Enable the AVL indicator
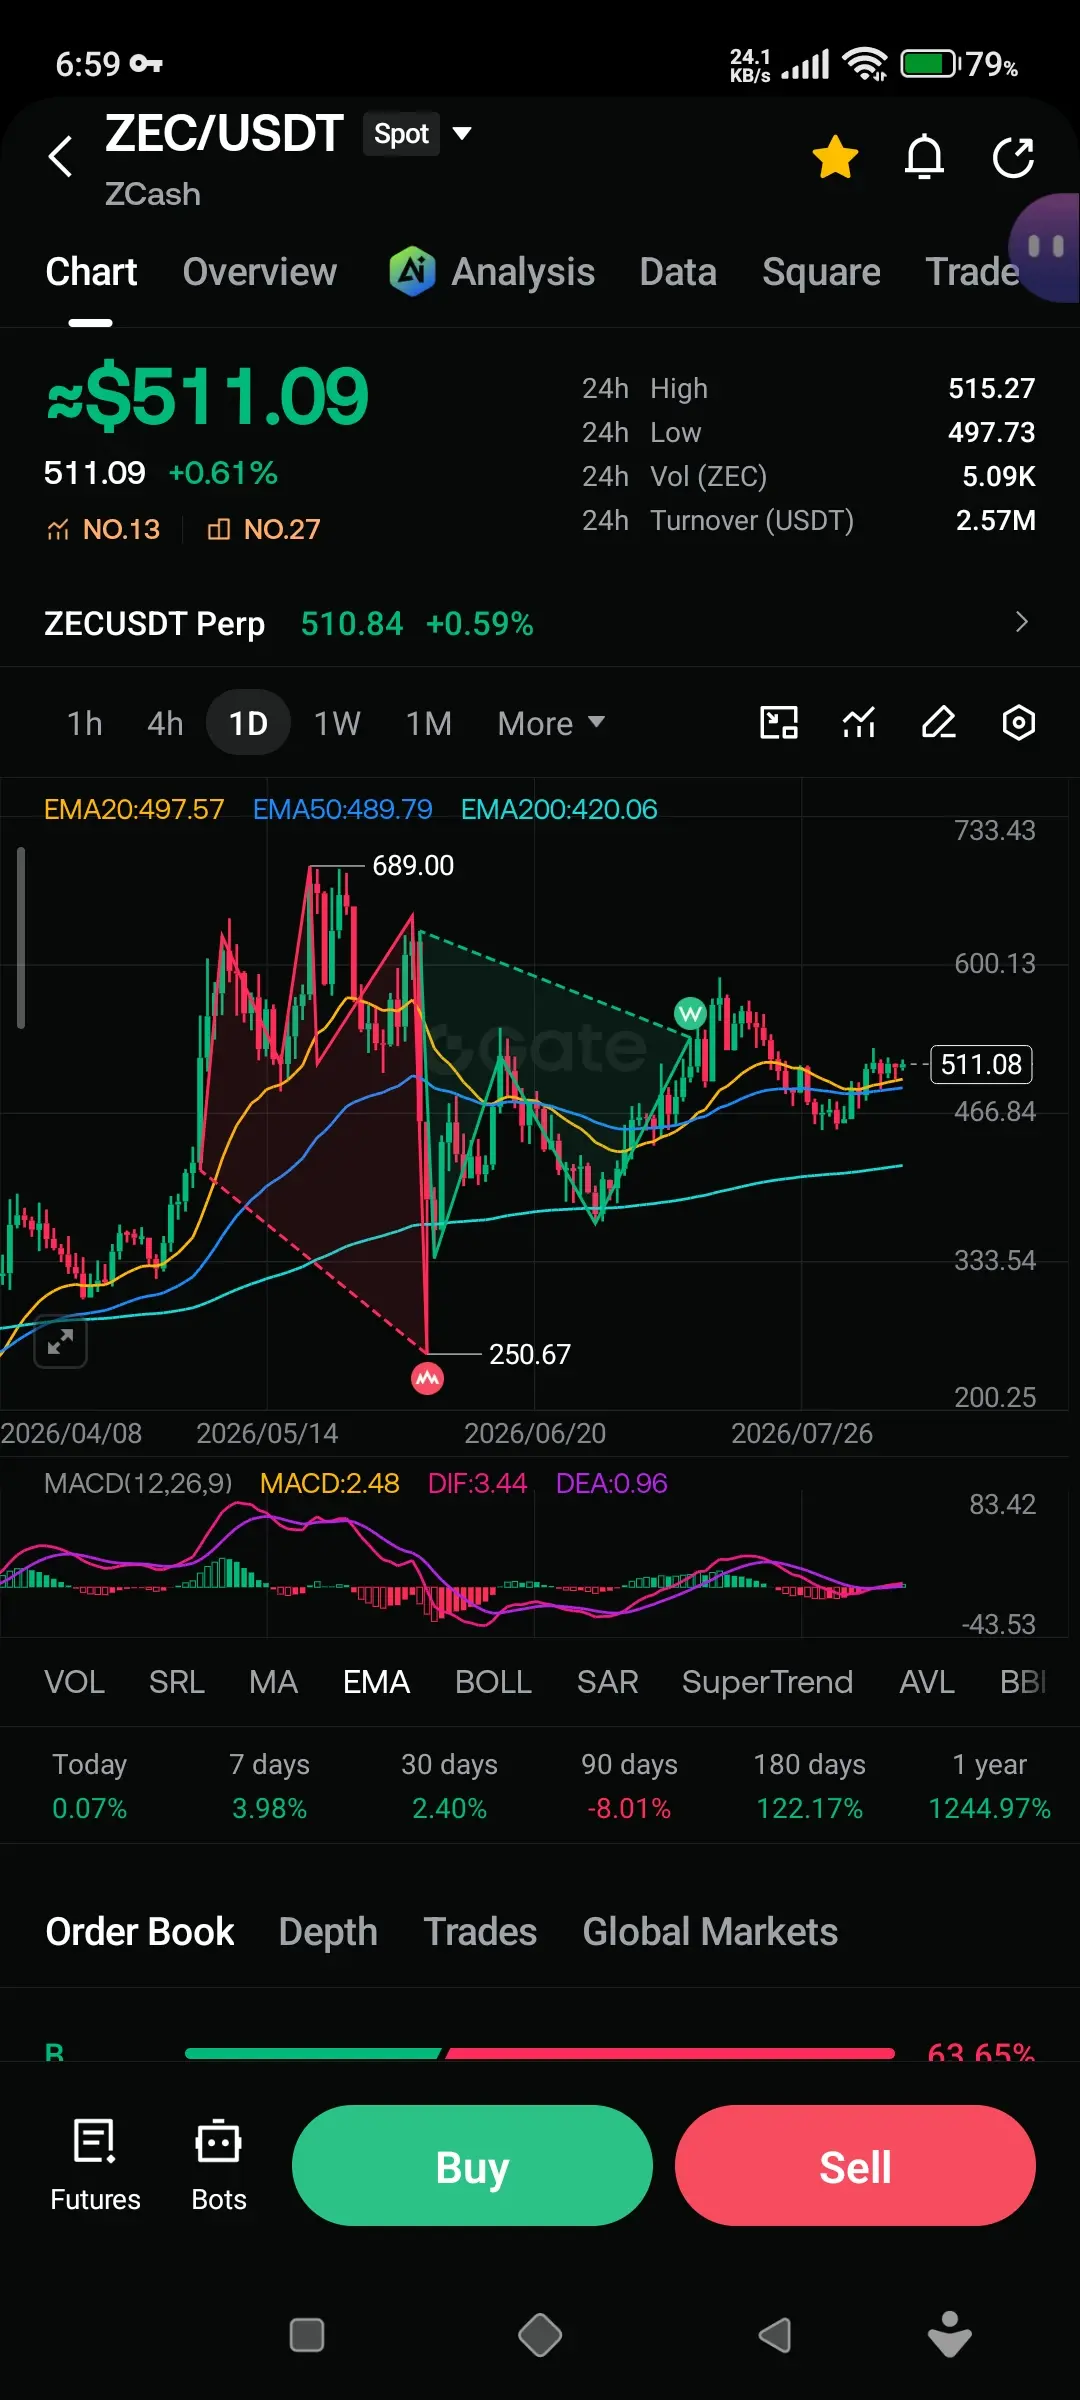 (927, 1682)
